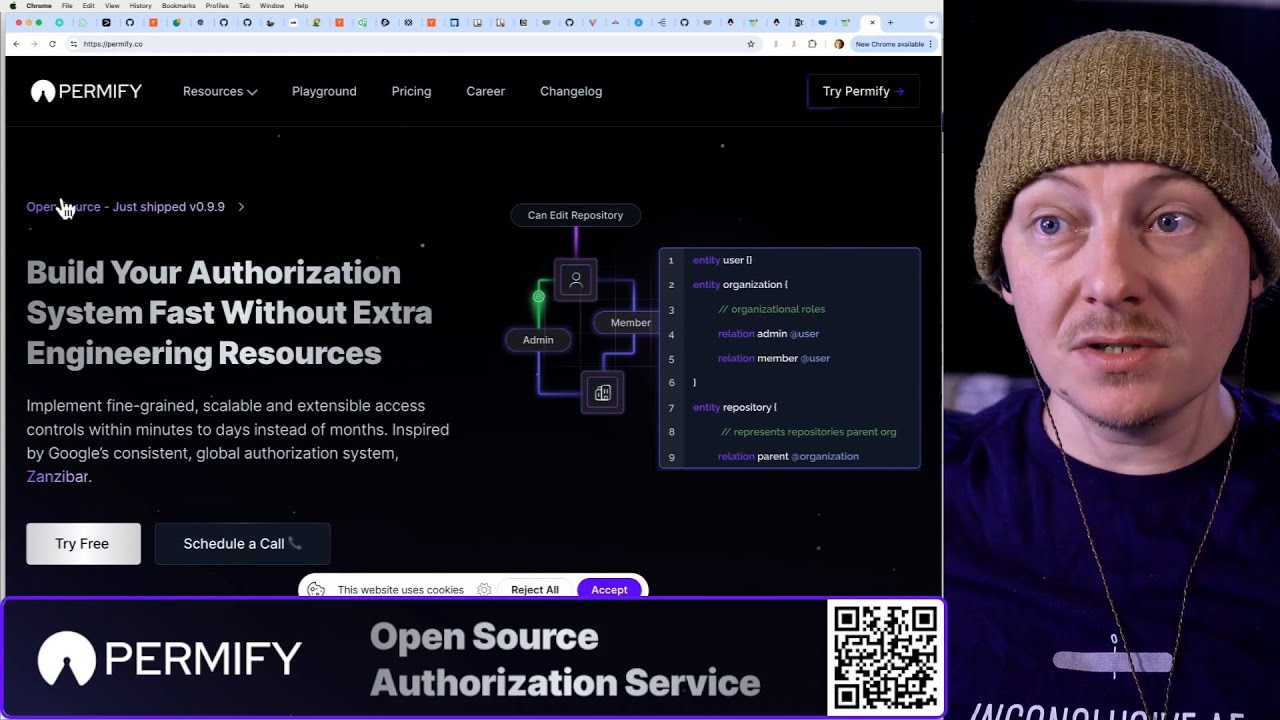Viewport: 1280px width, 720px height.
Task: Click Schedule a Call button
Action: click(242, 544)
